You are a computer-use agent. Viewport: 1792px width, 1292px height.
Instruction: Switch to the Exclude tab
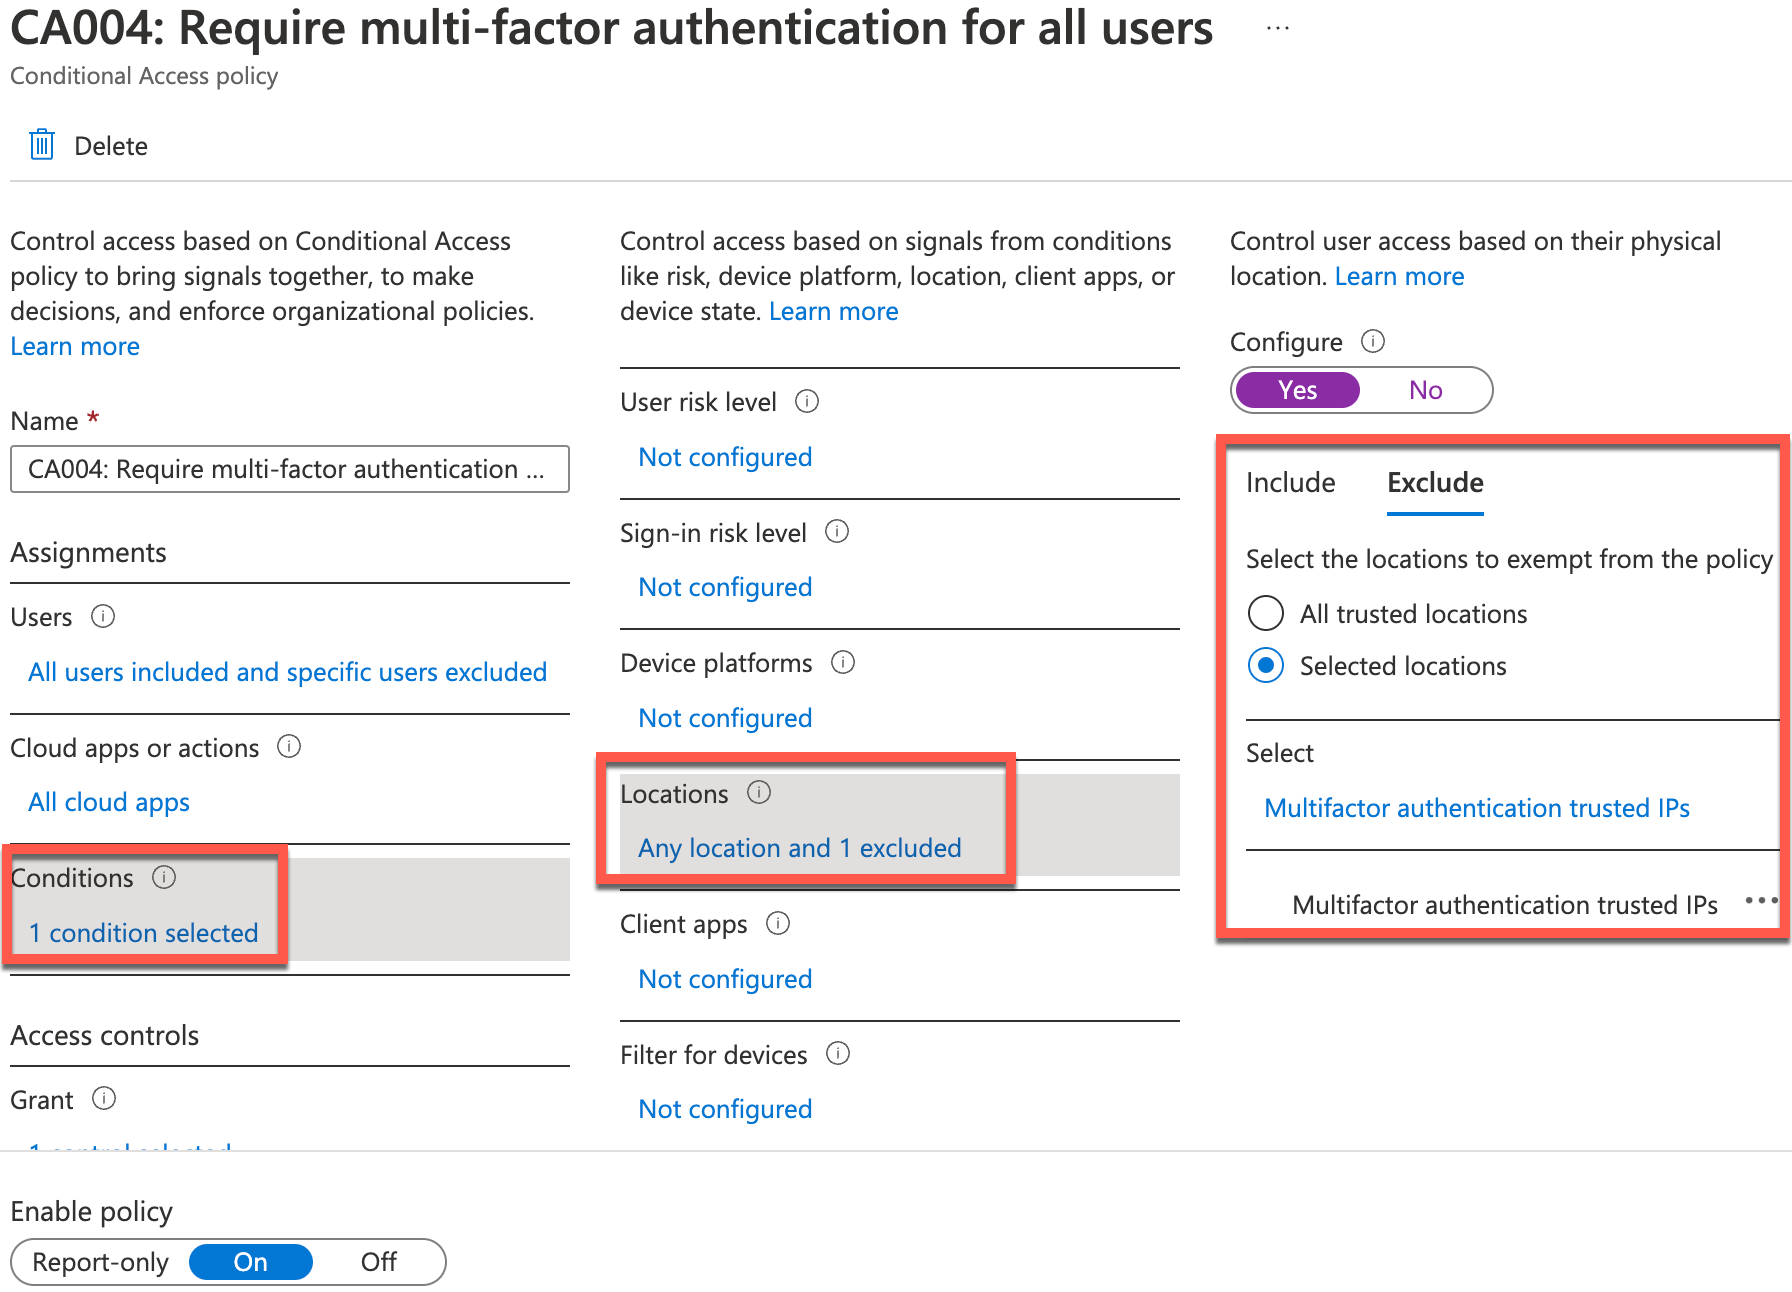[1435, 483]
